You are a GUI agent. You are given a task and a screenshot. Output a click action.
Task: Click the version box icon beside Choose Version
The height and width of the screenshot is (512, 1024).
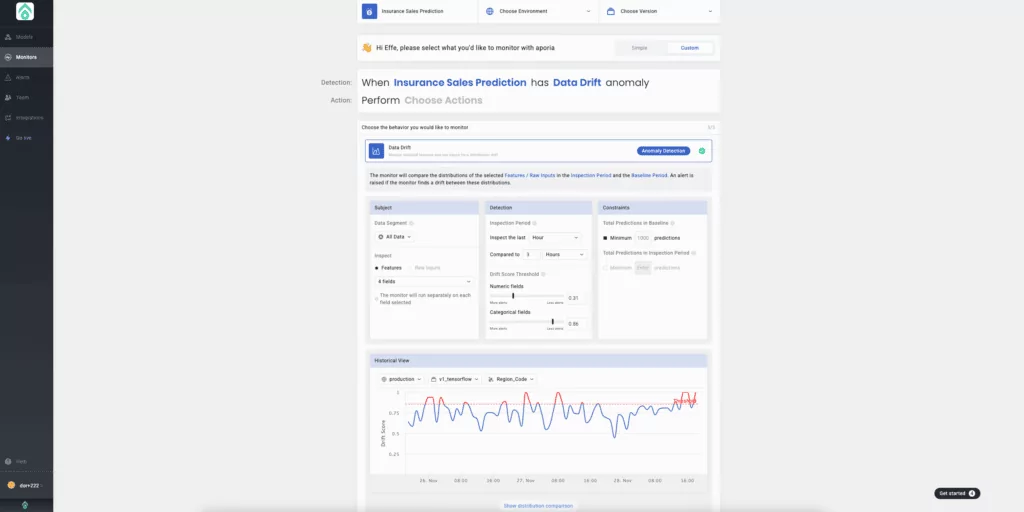click(x=611, y=11)
